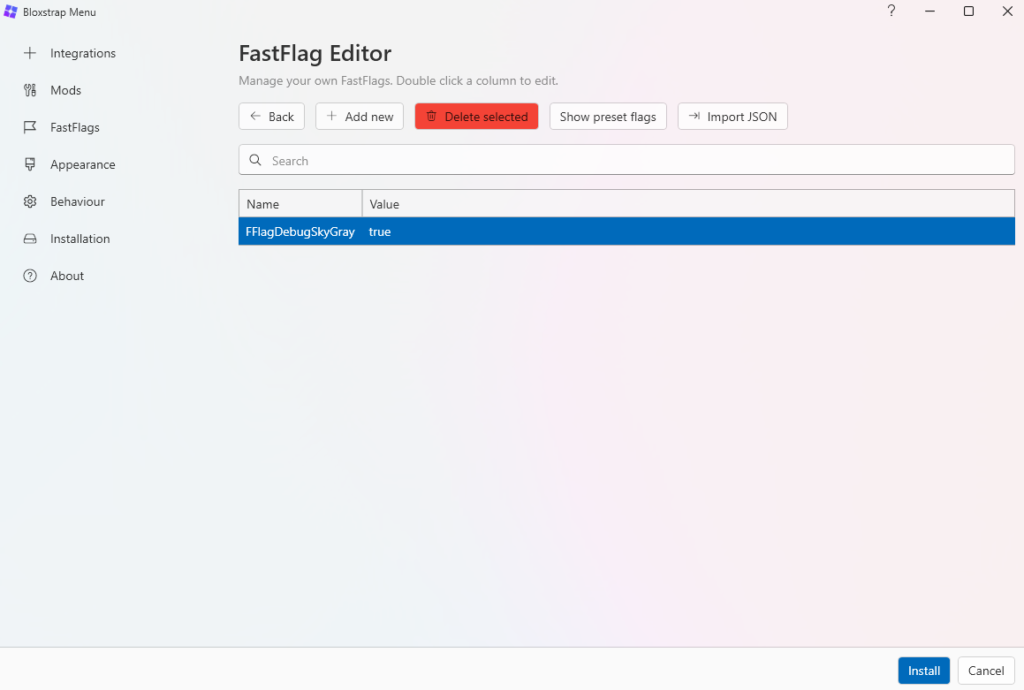This screenshot has height=690, width=1024.
Task: Open the Integrations section
Action: point(83,53)
